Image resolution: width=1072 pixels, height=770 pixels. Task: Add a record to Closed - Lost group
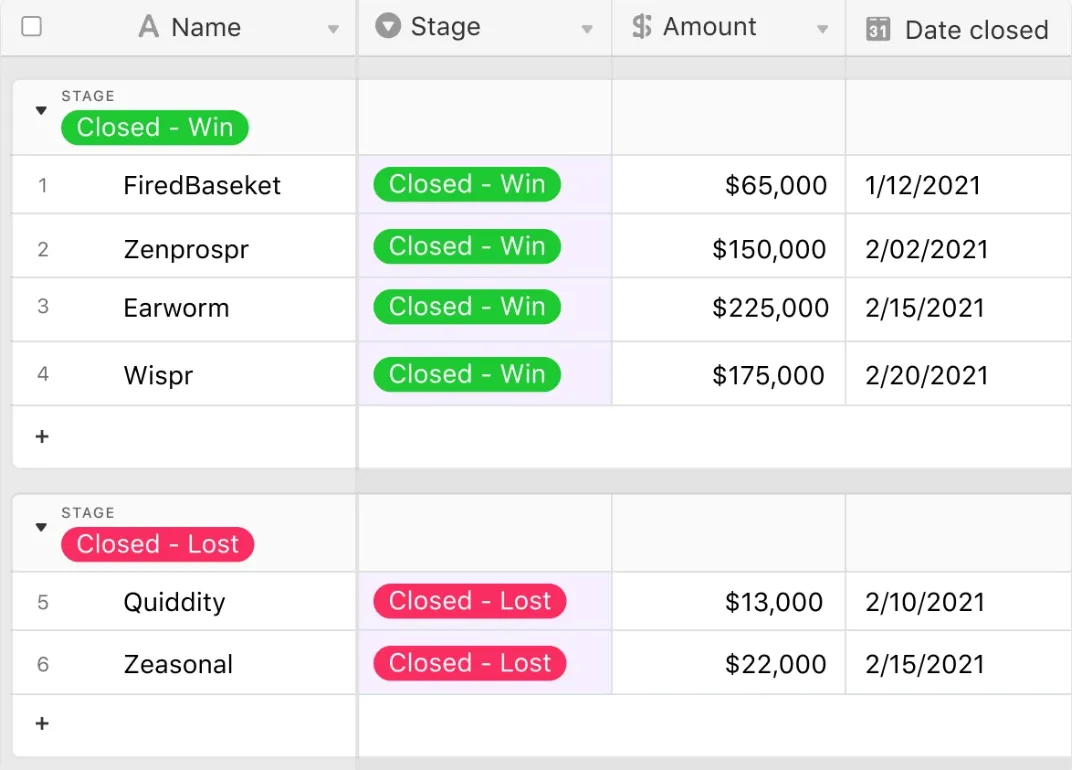(42, 723)
